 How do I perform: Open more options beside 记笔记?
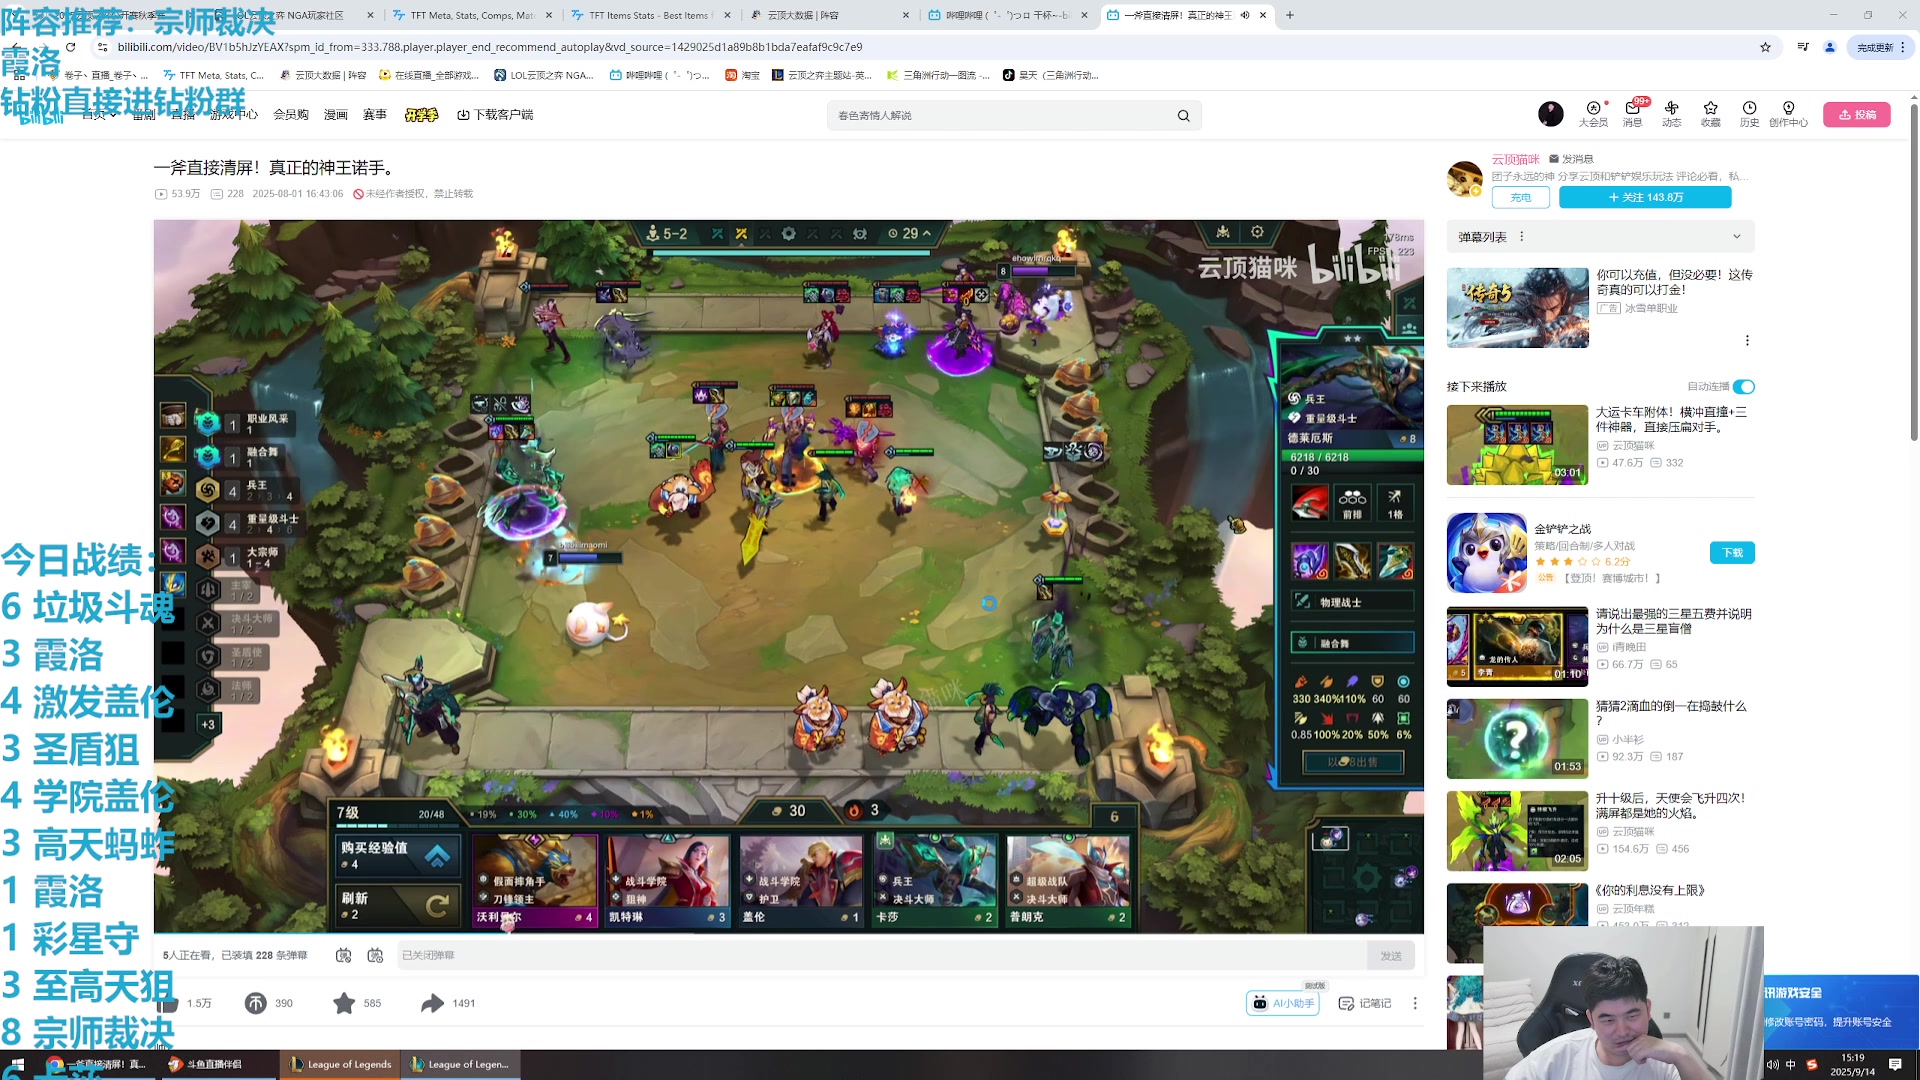pos(1414,1003)
